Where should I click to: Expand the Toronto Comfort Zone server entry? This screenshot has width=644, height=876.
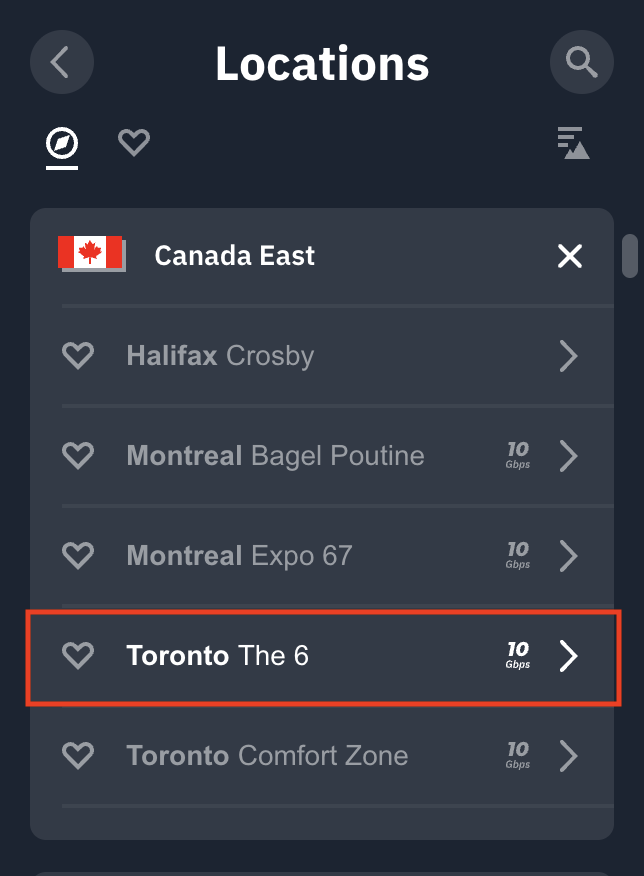[x=568, y=756]
